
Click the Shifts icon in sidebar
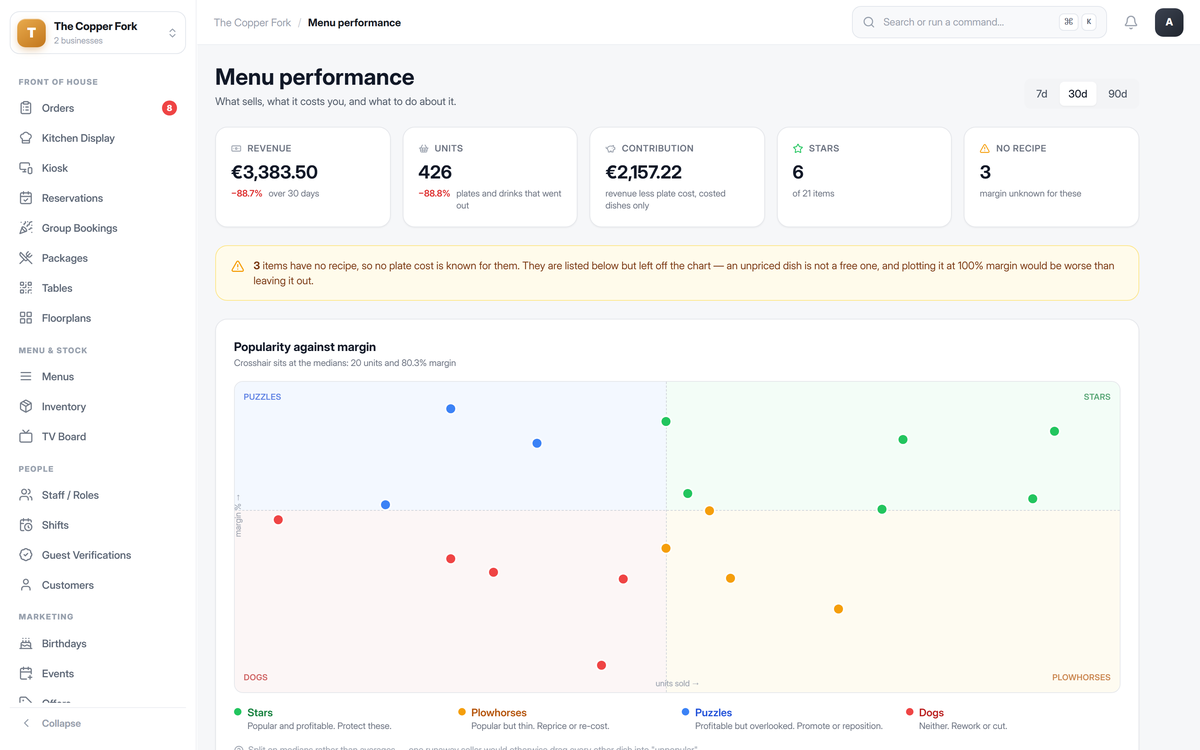26,525
